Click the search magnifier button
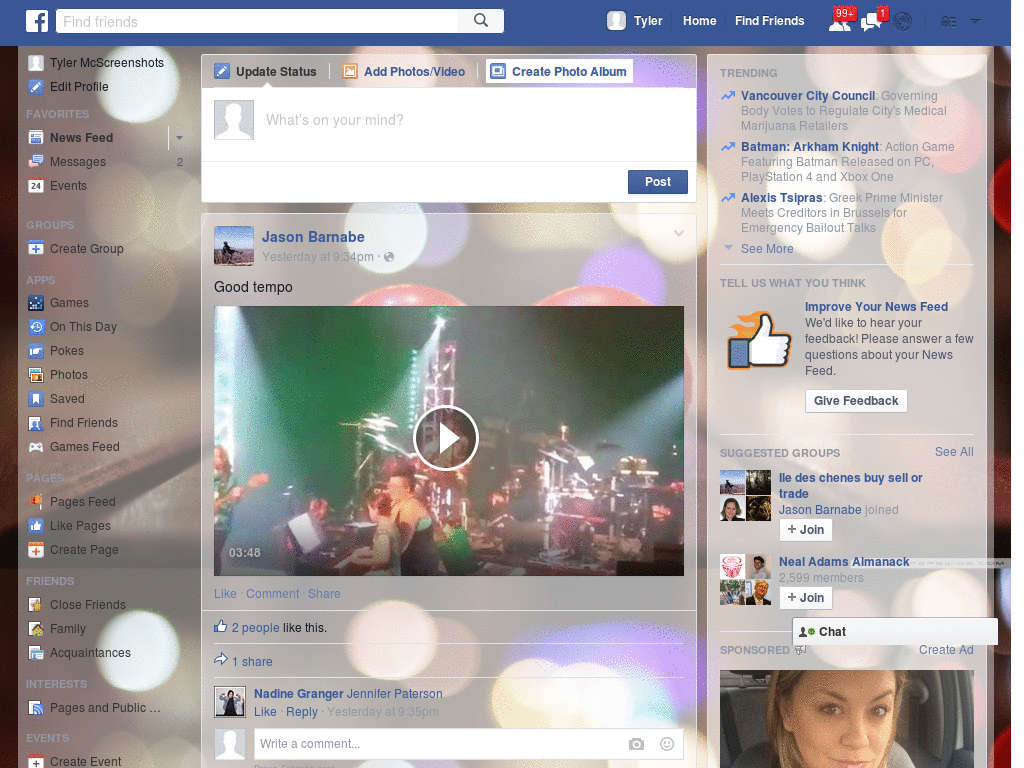Viewport: 1024px width, 768px height. point(481,21)
